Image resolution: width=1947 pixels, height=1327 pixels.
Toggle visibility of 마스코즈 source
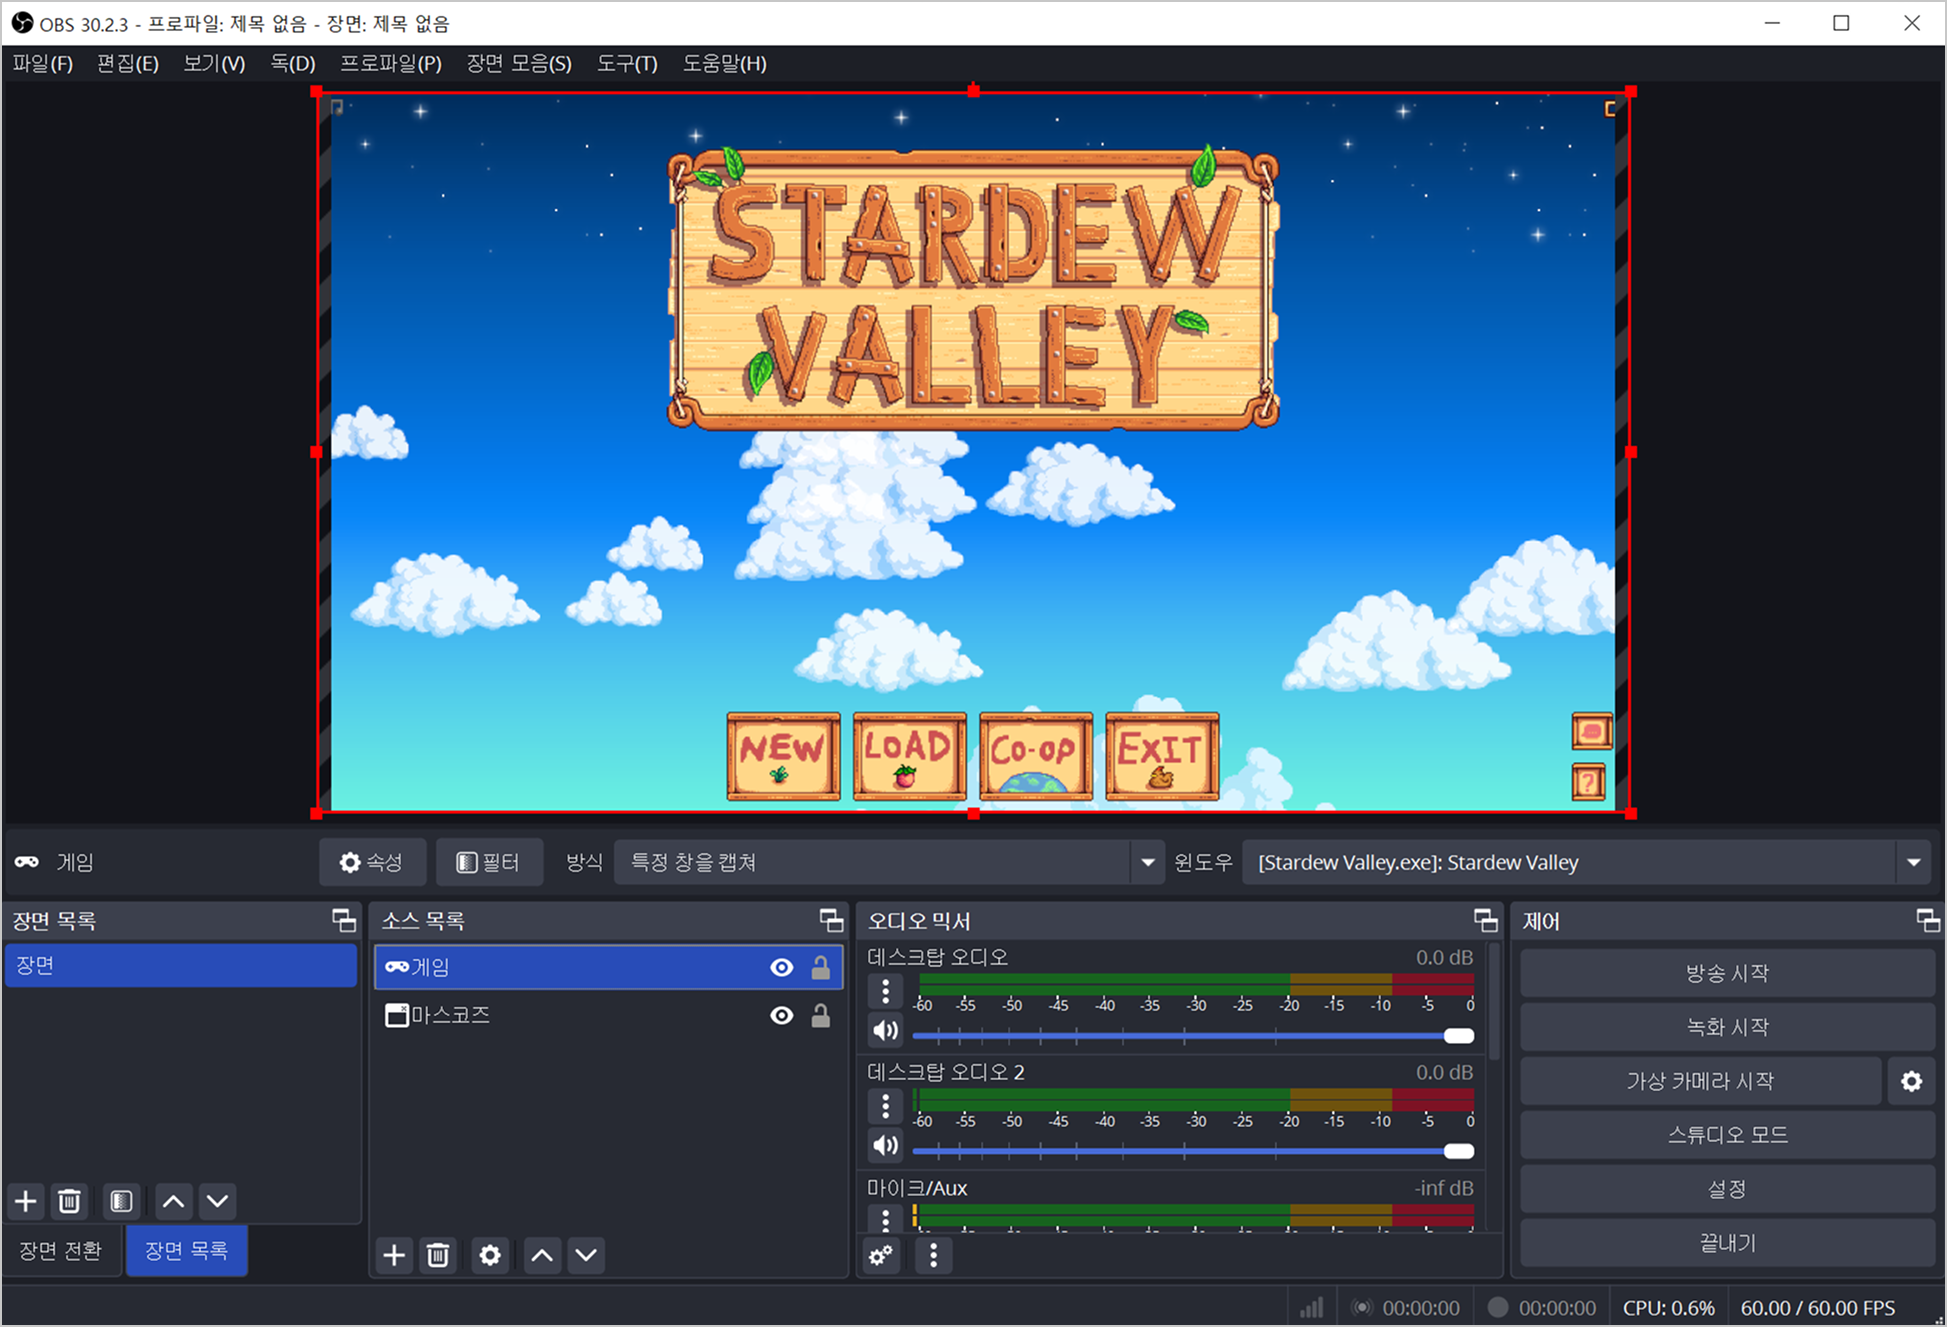[782, 1015]
